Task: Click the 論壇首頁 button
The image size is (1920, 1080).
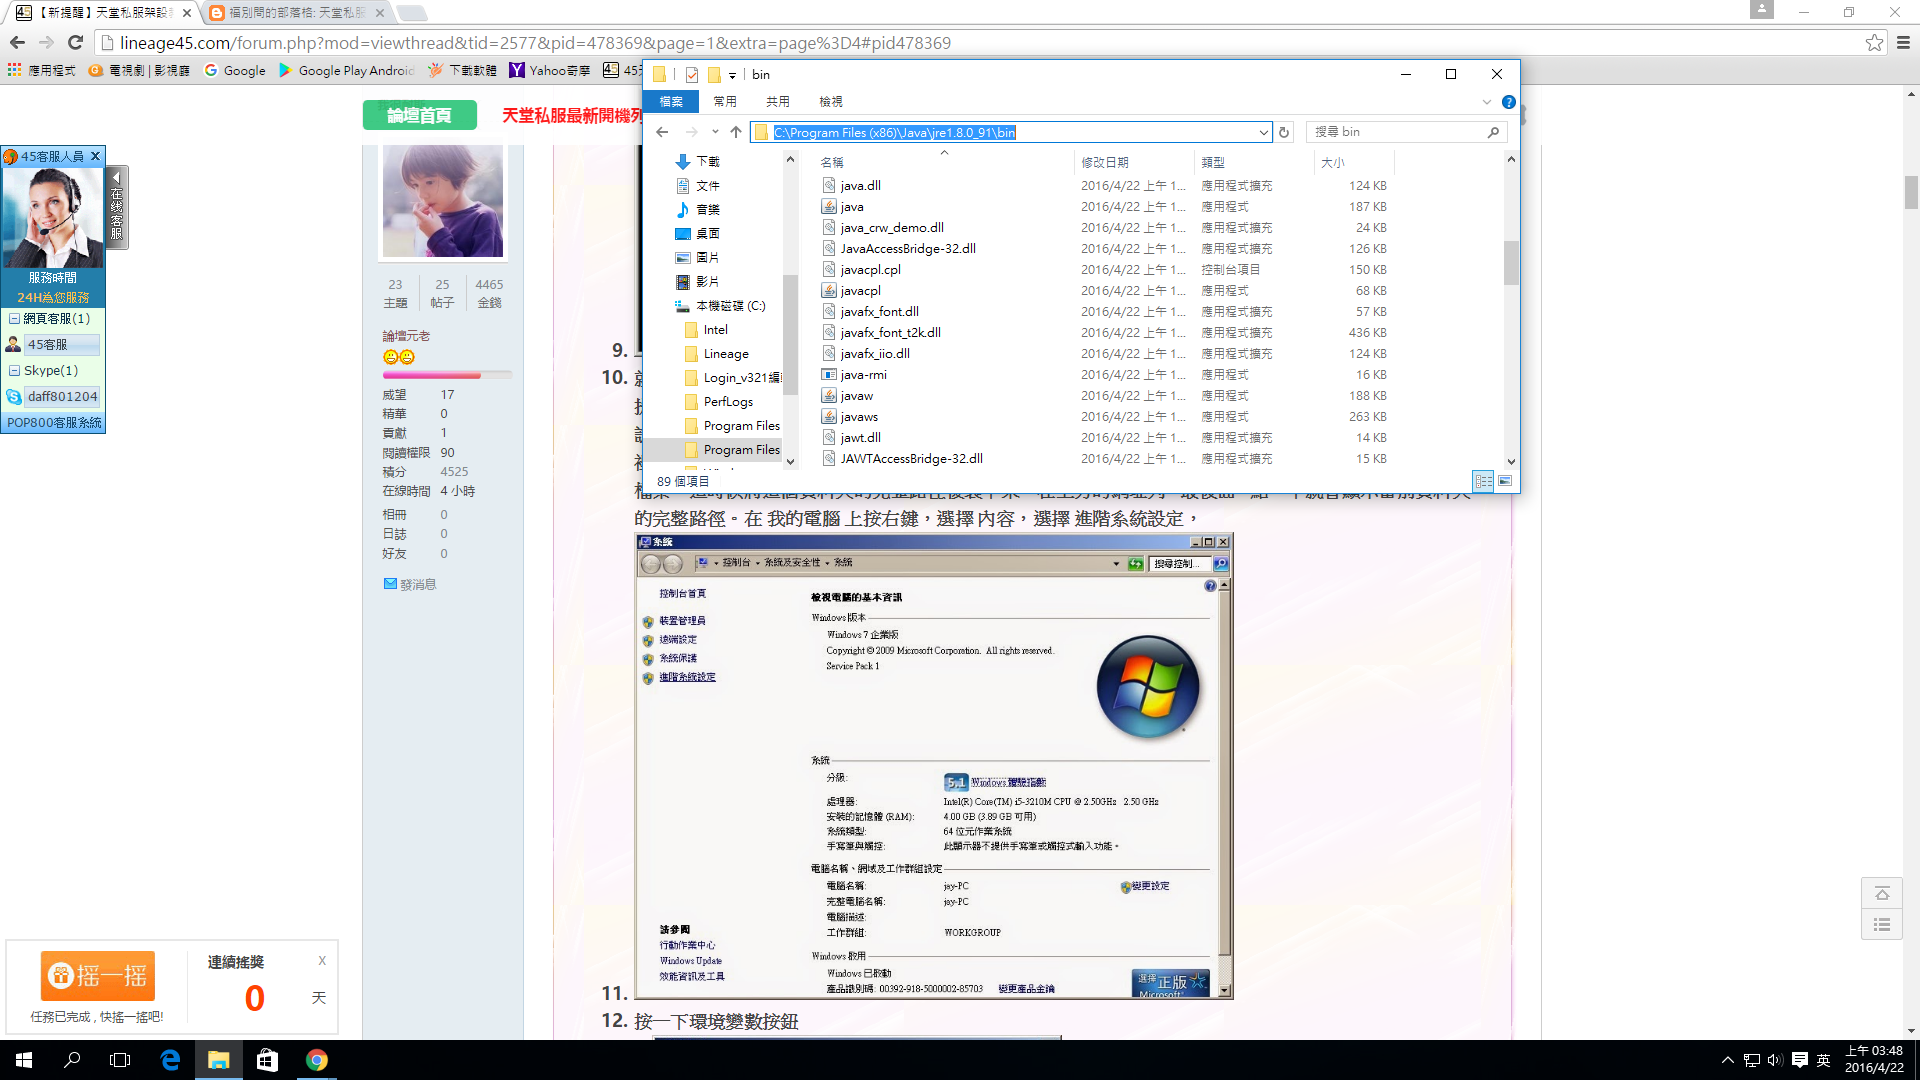Action: click(x=419, y=116)
